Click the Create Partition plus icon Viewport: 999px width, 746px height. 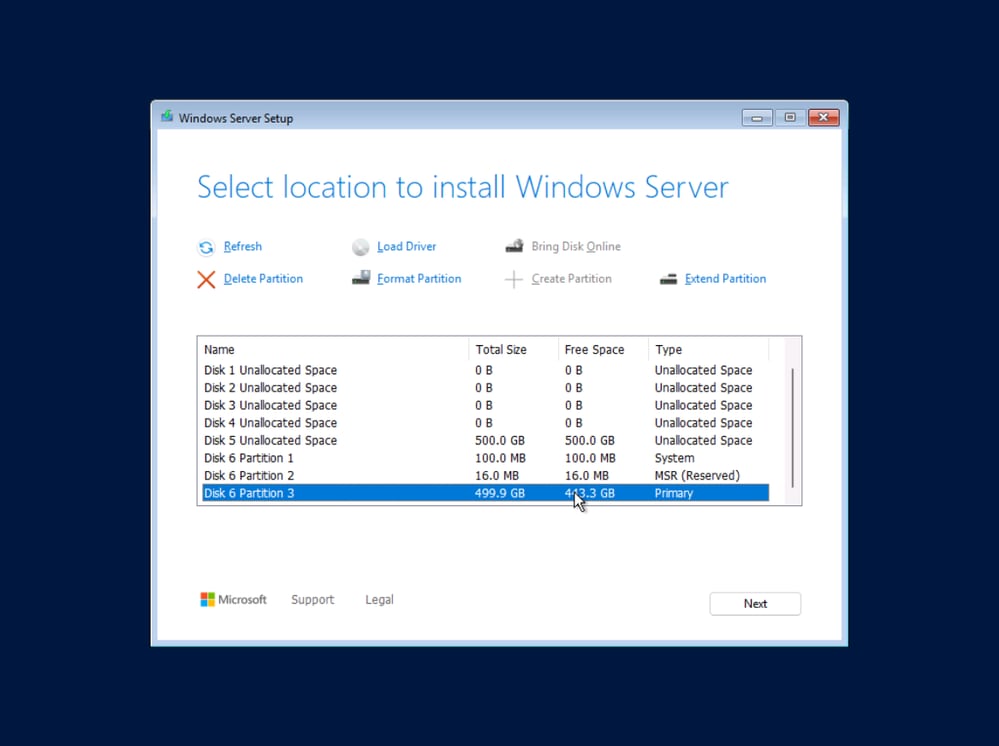pos(511,278)
